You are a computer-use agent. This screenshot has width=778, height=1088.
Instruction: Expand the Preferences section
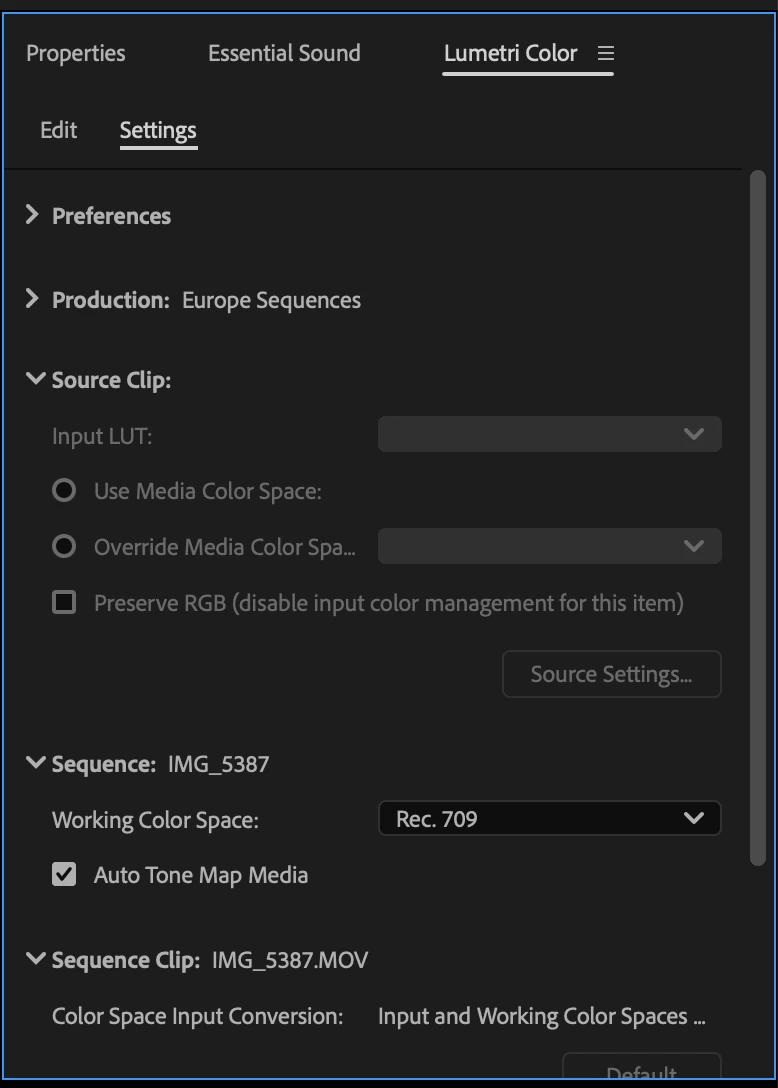tap(33, 215)
